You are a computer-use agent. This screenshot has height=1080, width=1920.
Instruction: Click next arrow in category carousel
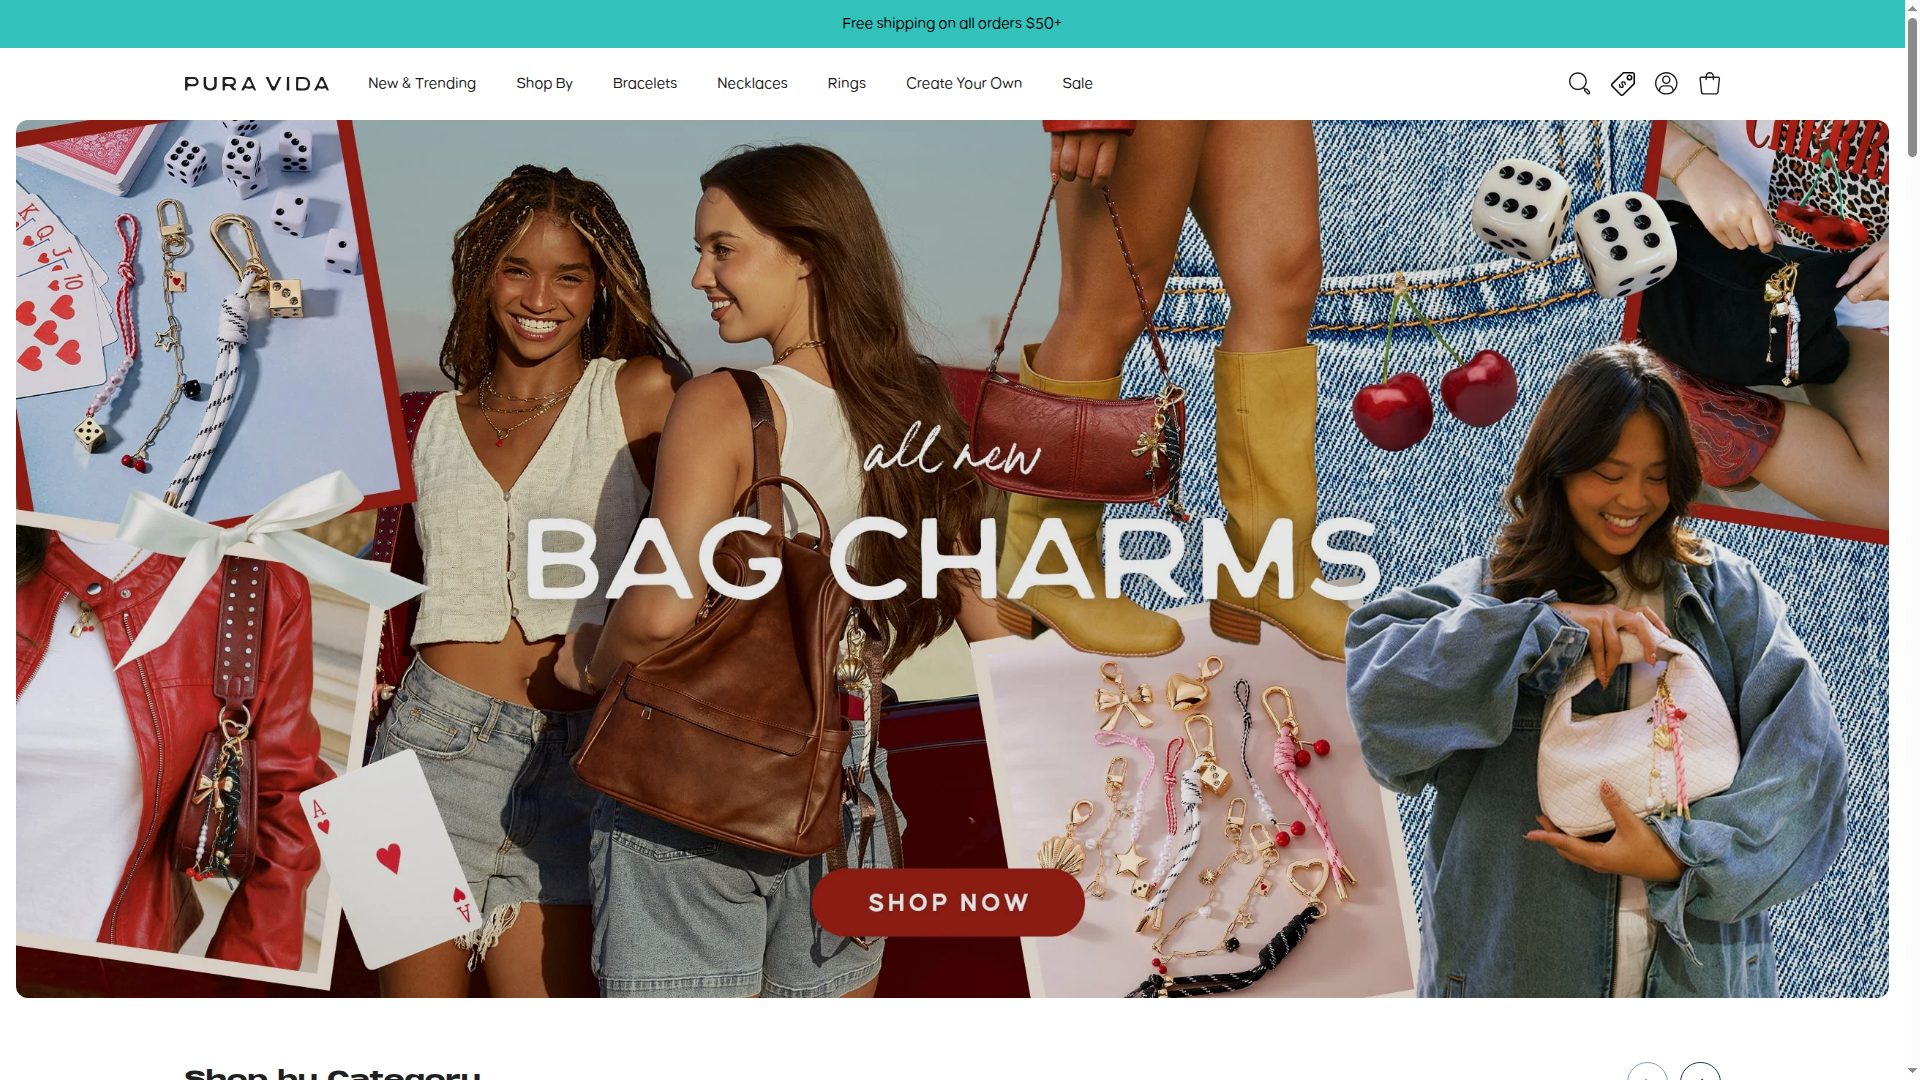click(1700, 1072)
